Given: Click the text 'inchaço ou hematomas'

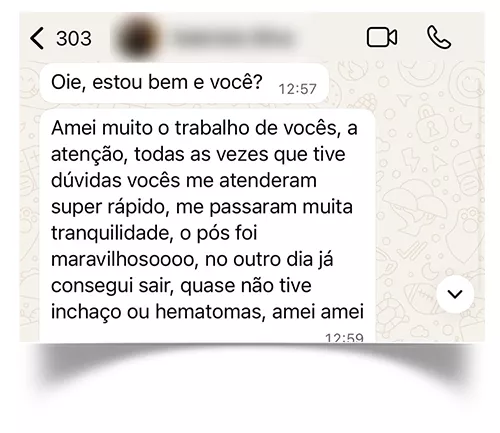Looking at the screenshot, I should coord(158,312).
